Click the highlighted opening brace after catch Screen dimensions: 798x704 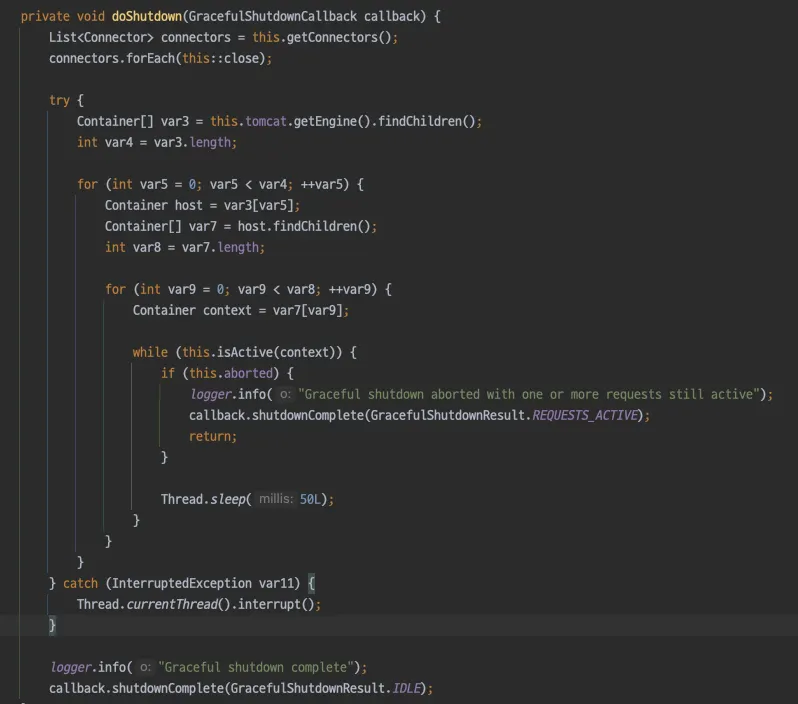tap(311, 583)
